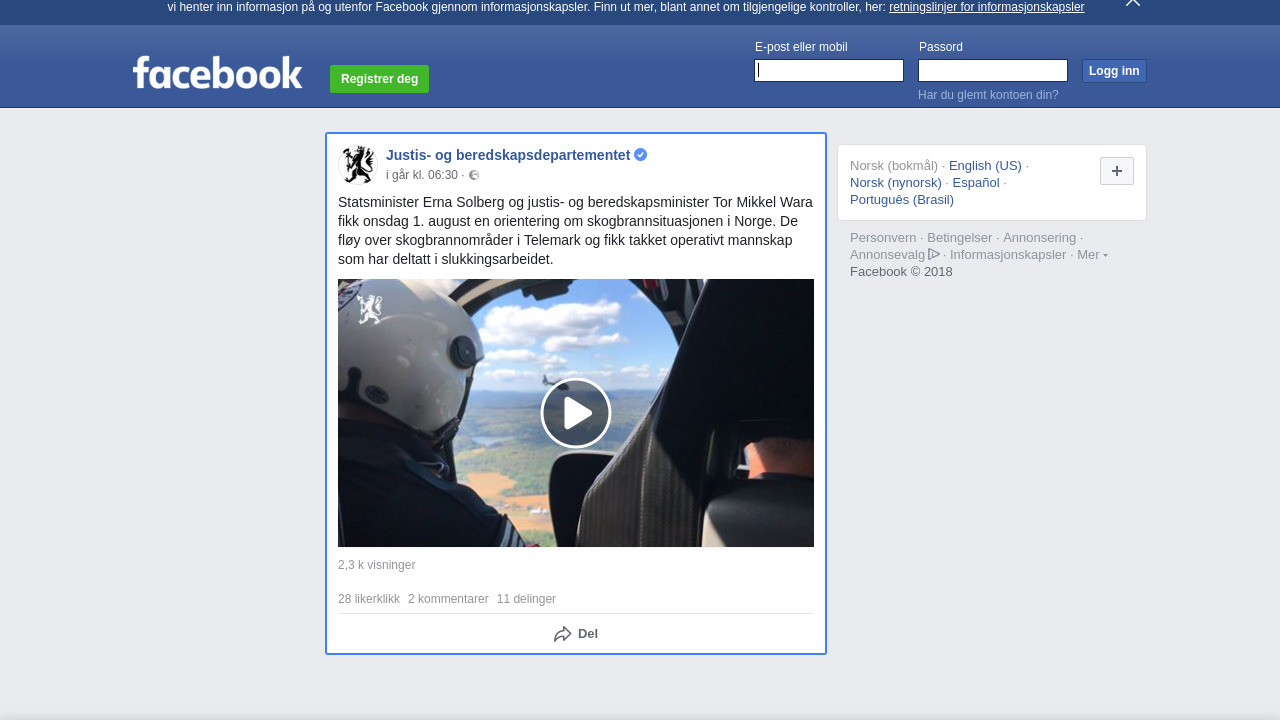Open retningslinjer for informasjonskapsler link

(x=986, y=7)
